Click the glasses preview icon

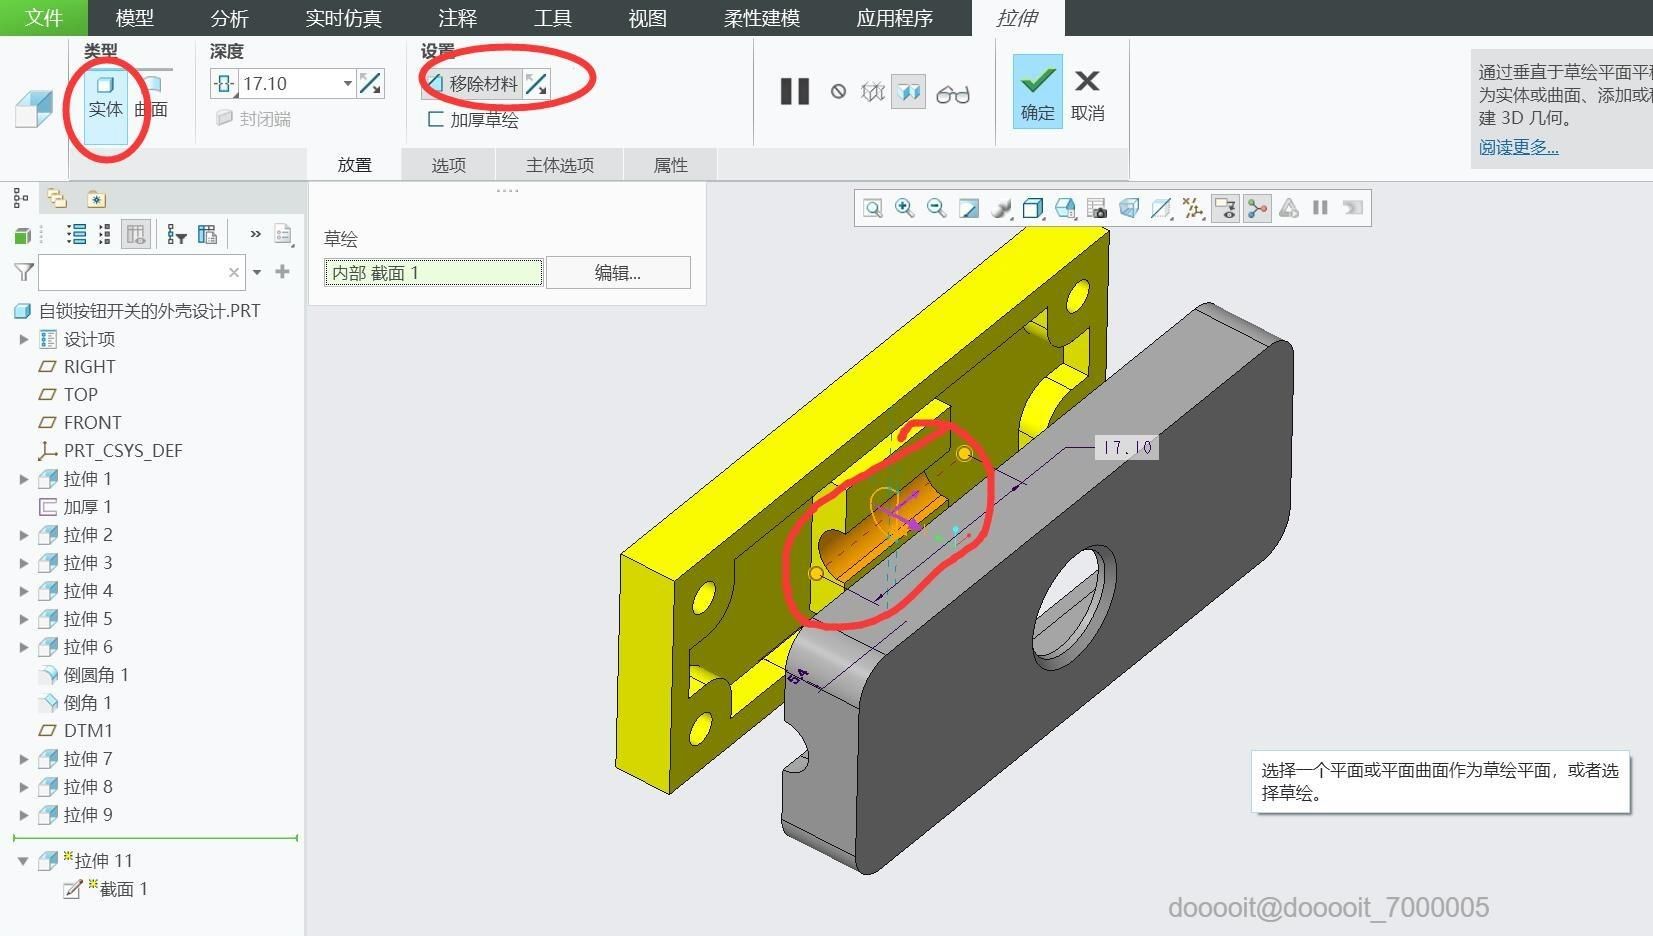tap(953, 93)
